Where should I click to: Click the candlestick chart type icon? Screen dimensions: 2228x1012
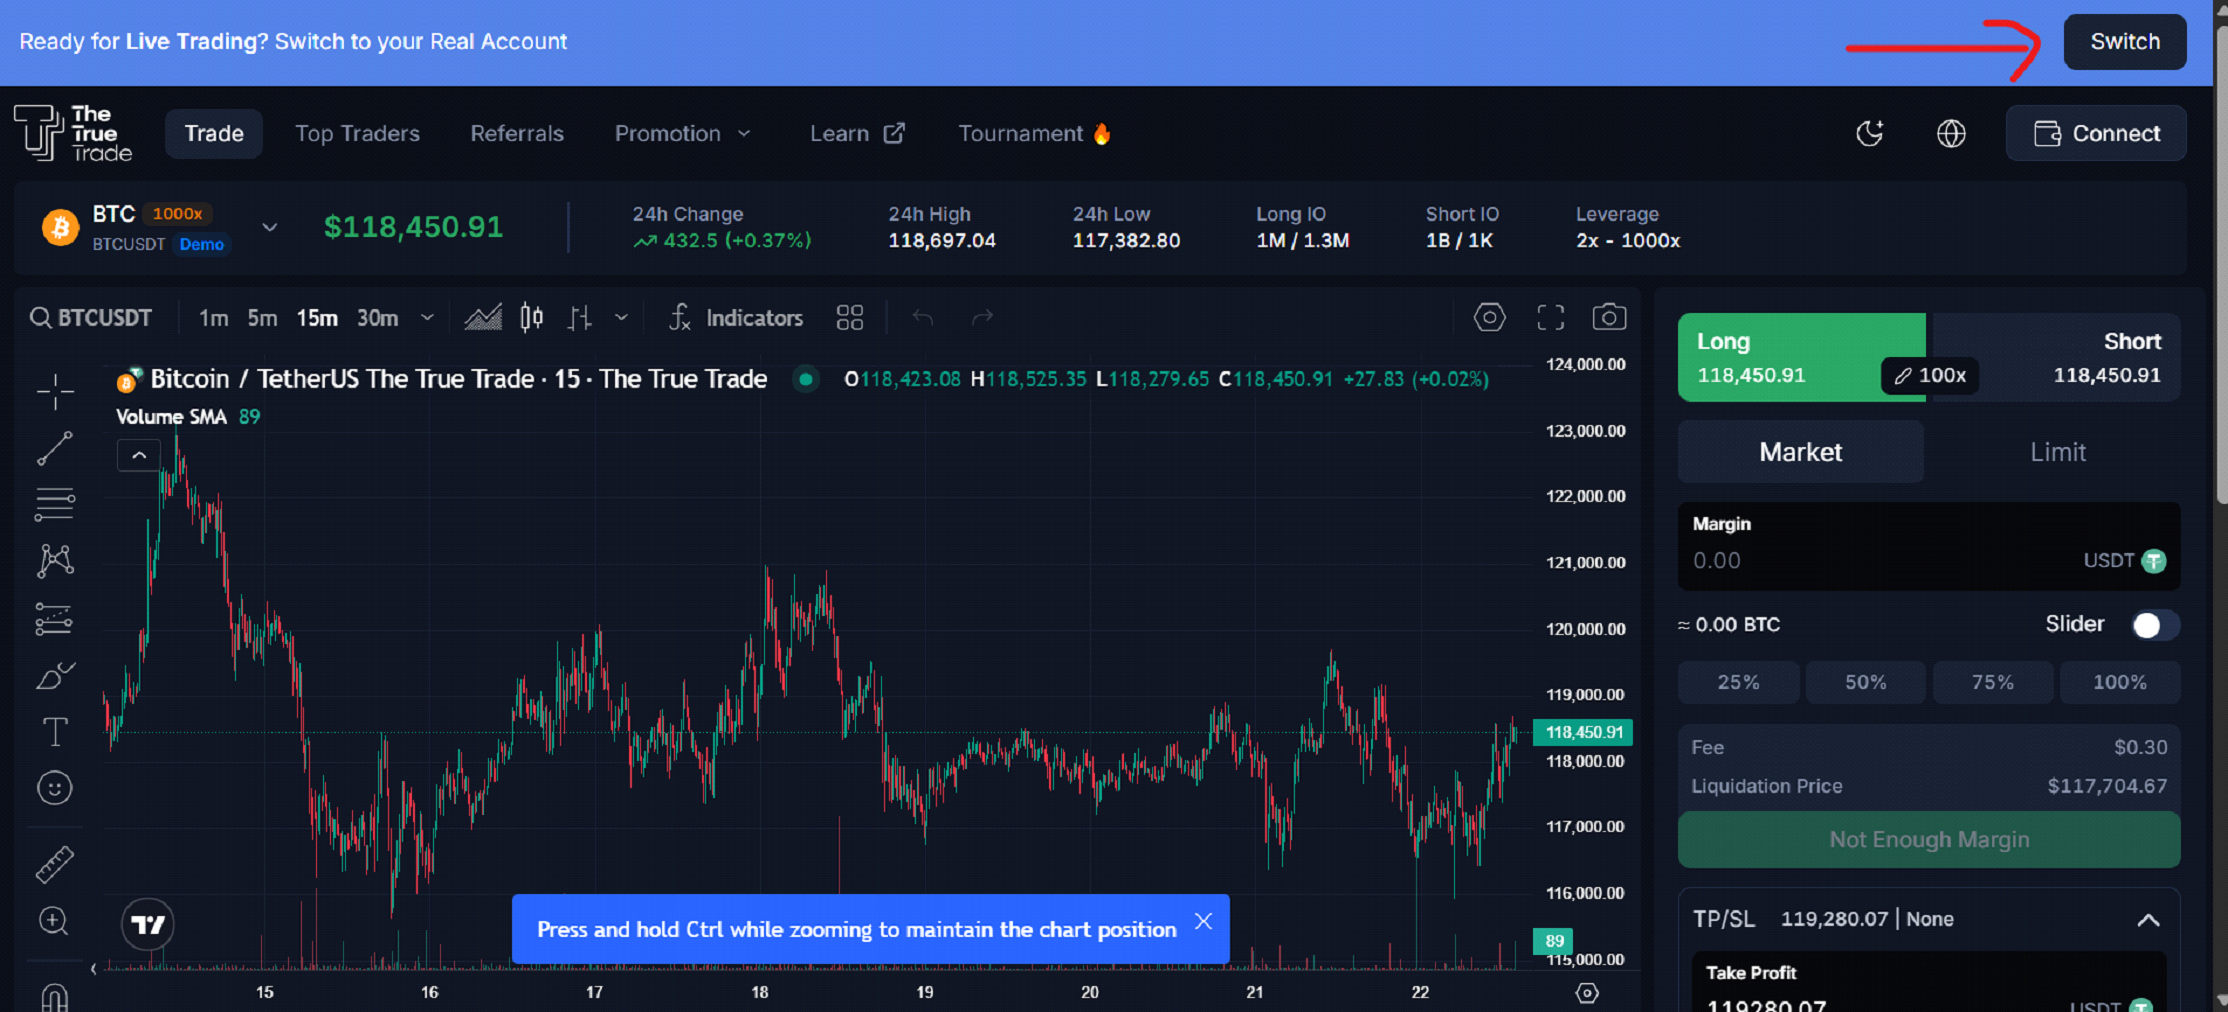click(532, 318)
